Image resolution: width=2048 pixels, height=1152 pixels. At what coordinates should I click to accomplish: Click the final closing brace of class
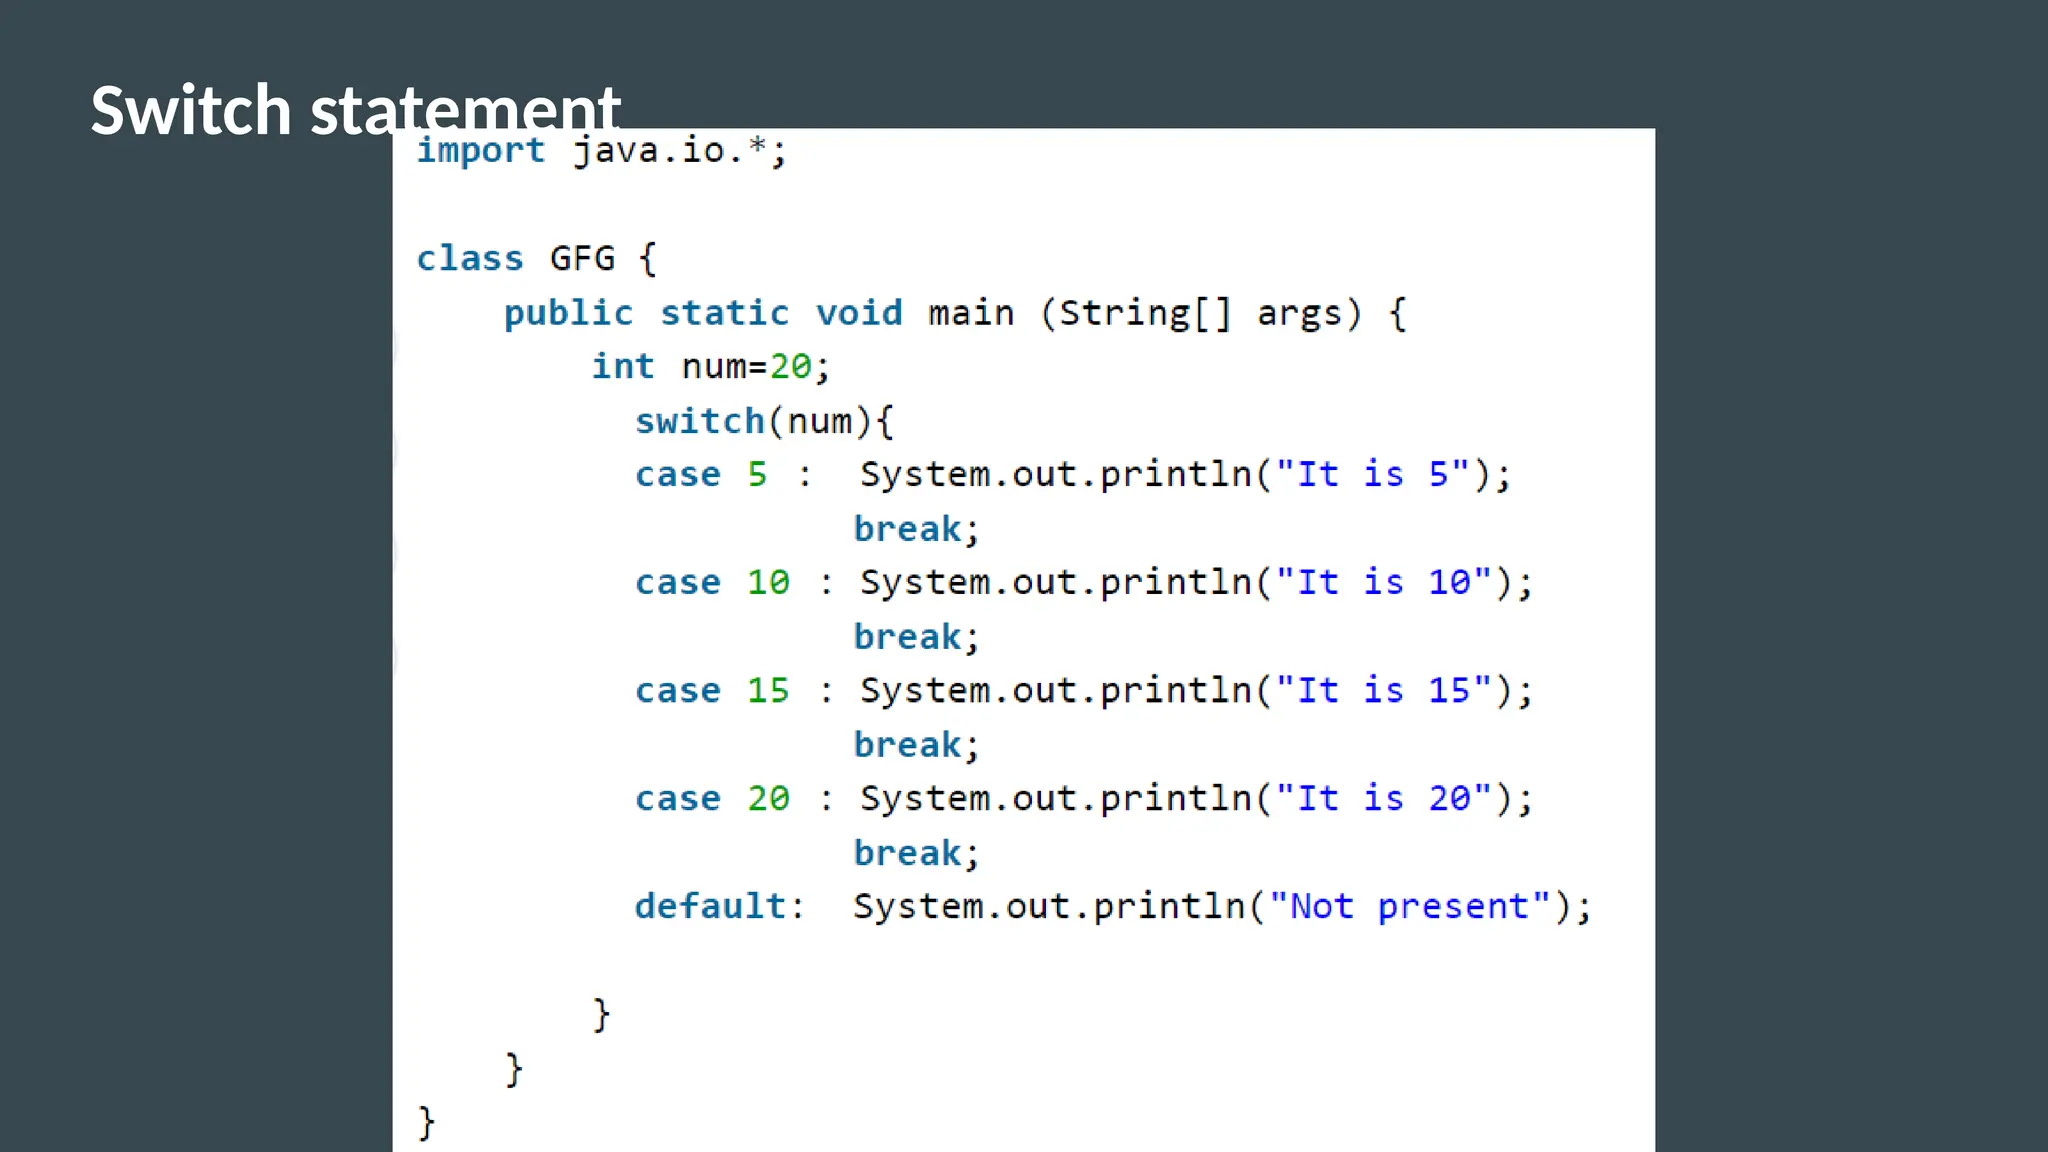(x=427, y=1122)
